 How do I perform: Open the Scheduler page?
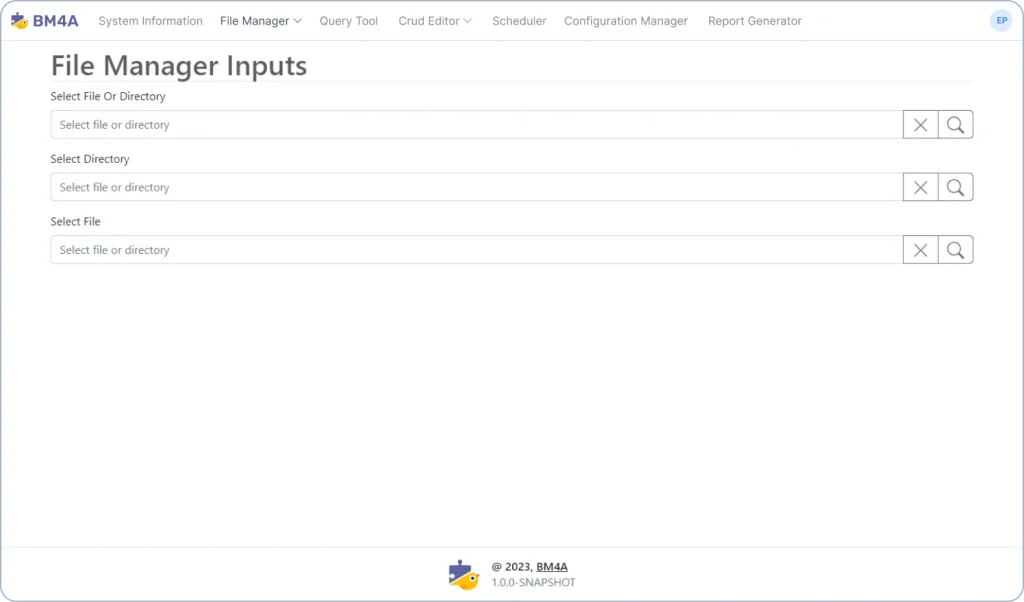click(x=519, y=21)
